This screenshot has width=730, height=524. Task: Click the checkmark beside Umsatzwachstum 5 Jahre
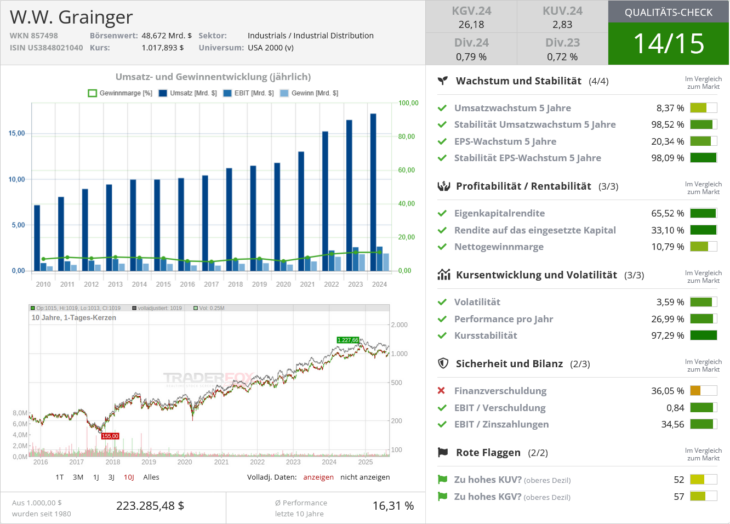pos(442,108)
